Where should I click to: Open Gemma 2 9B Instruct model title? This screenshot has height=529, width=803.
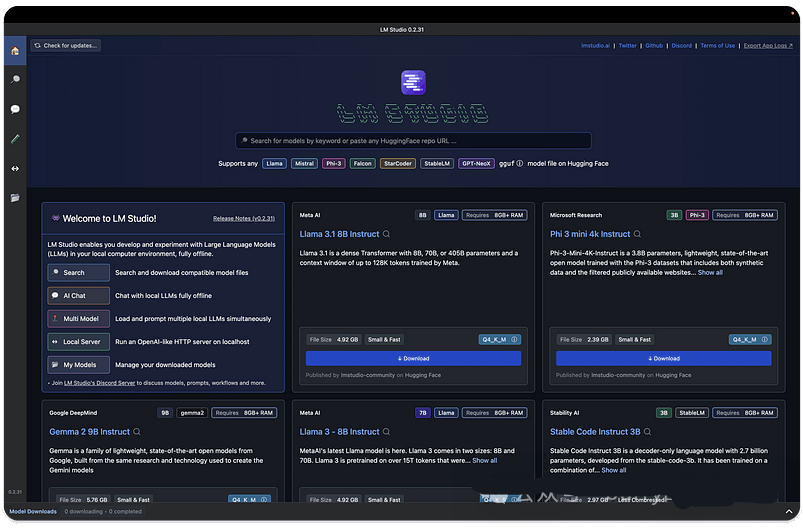click(x=90, y=432)
